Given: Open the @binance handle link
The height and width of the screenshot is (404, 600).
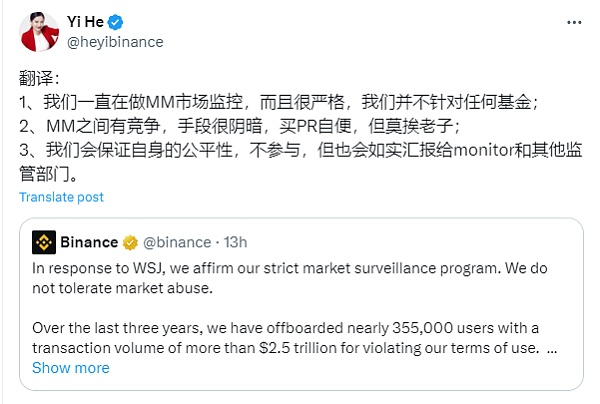Looking at the screenshot, I should click(x=177, y=242).
